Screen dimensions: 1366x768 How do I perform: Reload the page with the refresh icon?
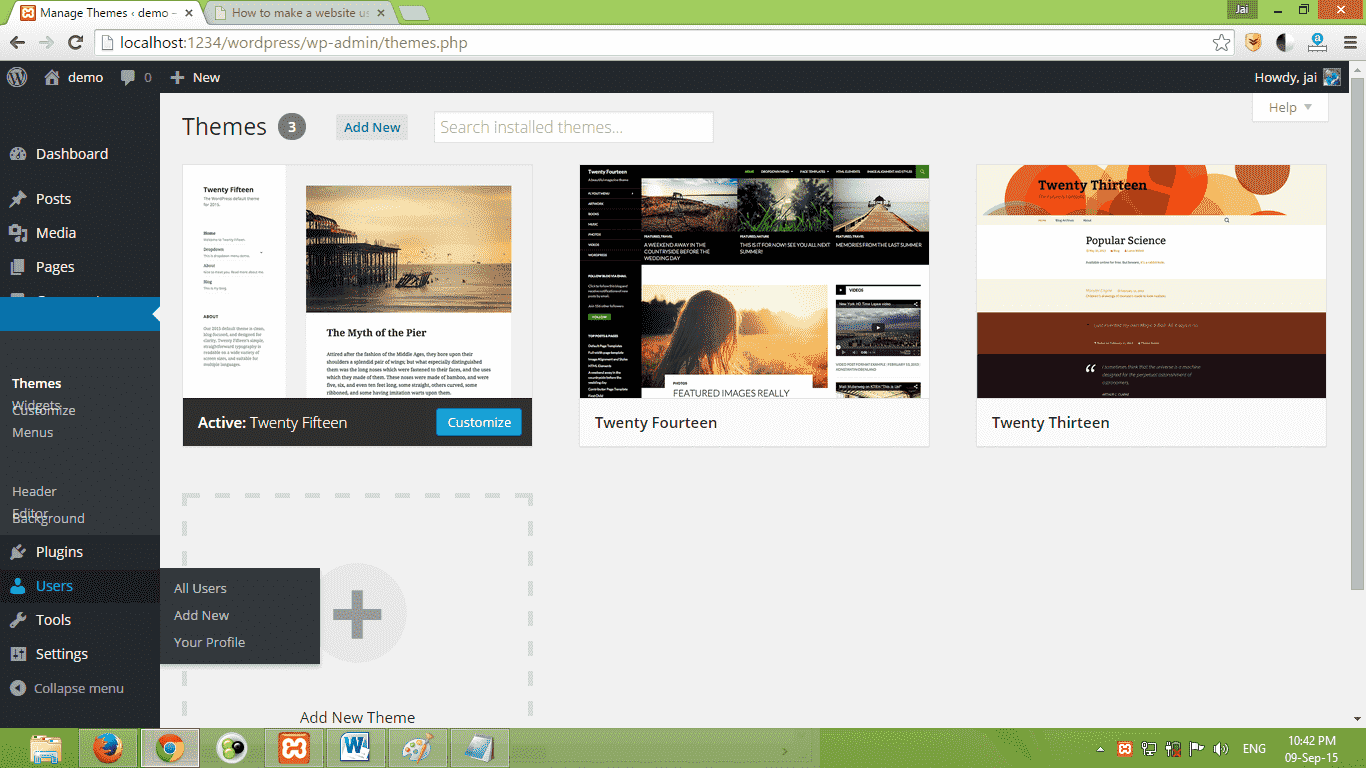pyautogui.click(x=75, y=43)
